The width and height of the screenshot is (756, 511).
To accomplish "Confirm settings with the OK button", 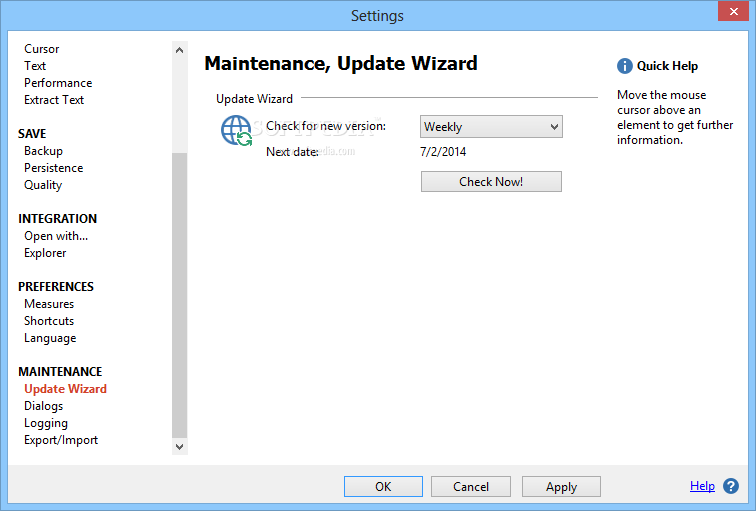I will click(383, 486).
